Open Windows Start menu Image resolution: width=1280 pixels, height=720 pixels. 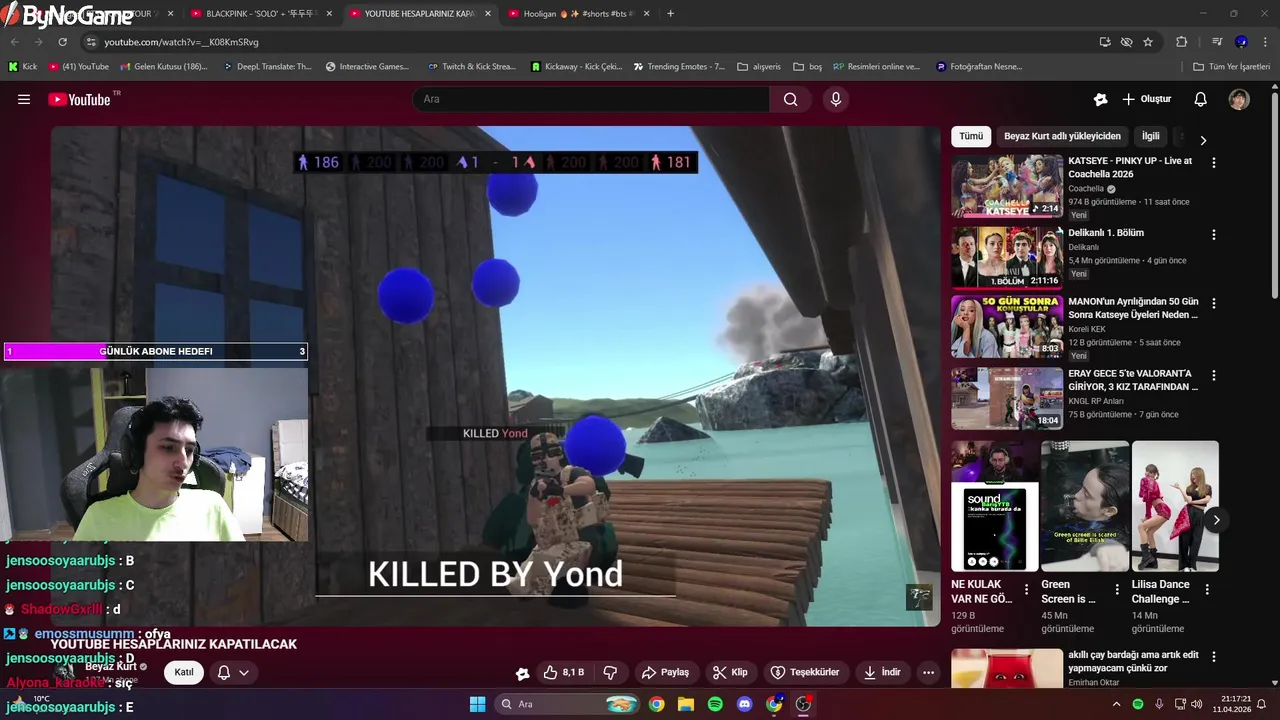[477, 704]
